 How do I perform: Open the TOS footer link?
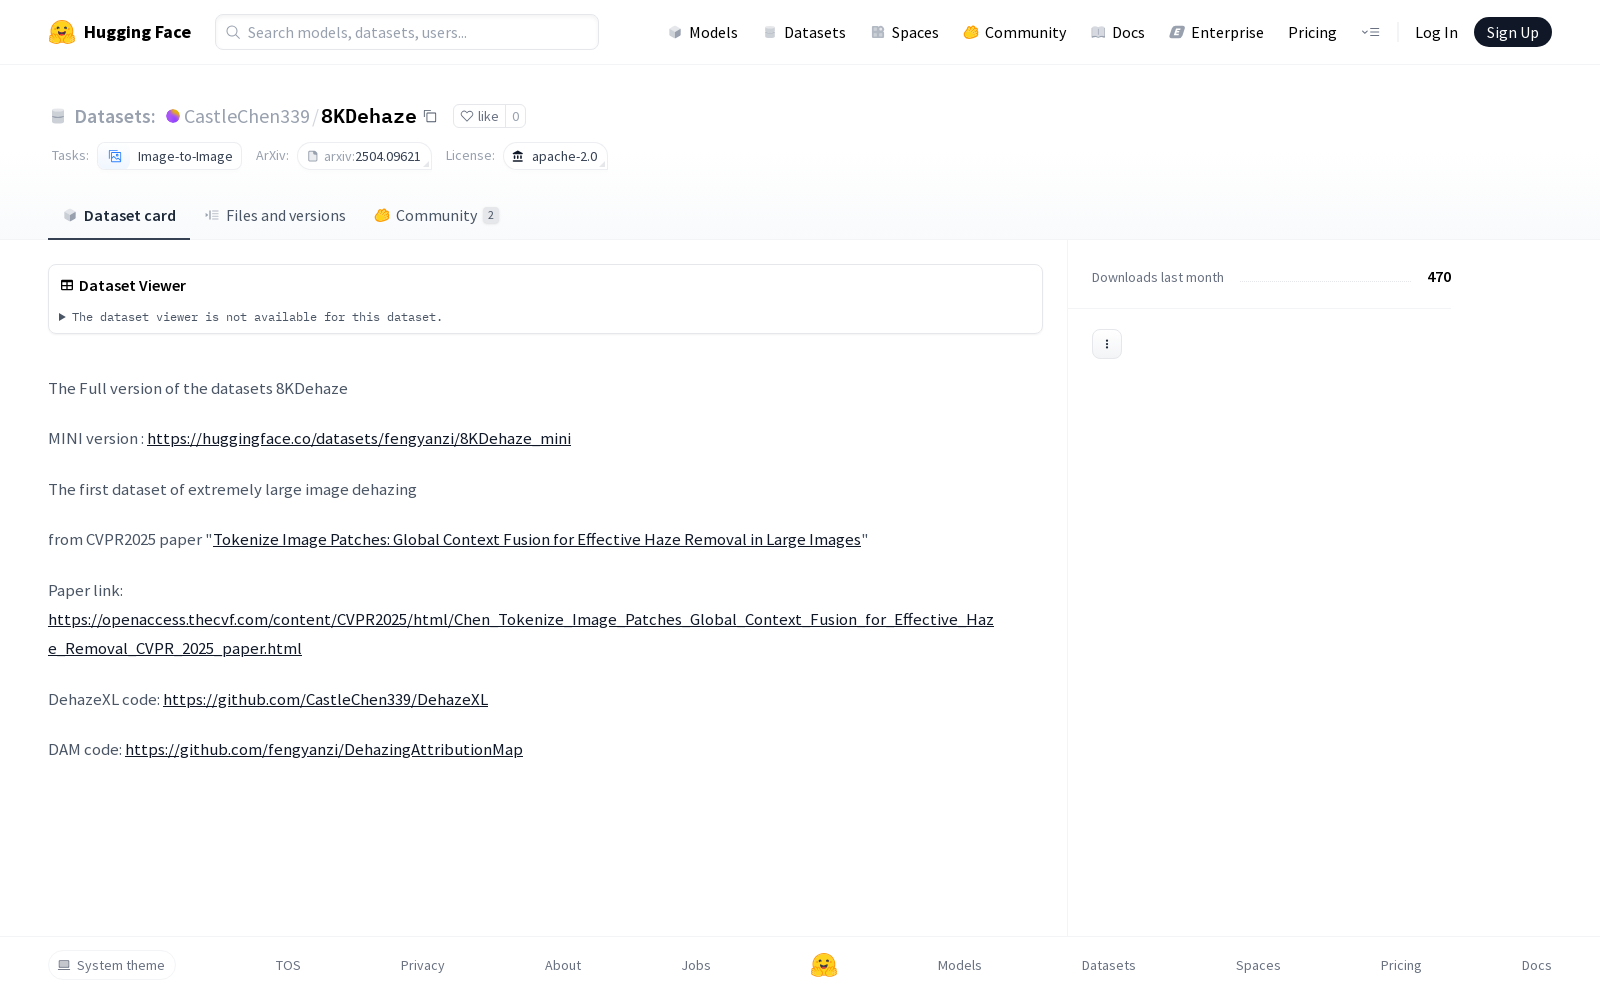pos(288,965)
